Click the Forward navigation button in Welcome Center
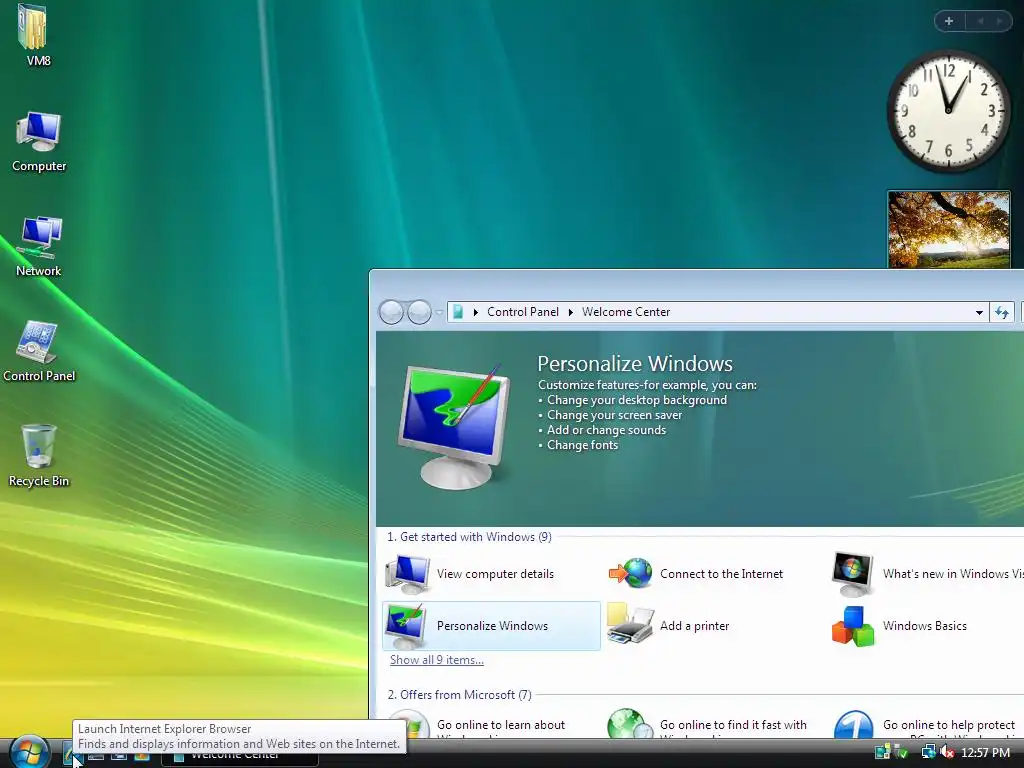The image size is (1024, 768). tap(419, 312)
